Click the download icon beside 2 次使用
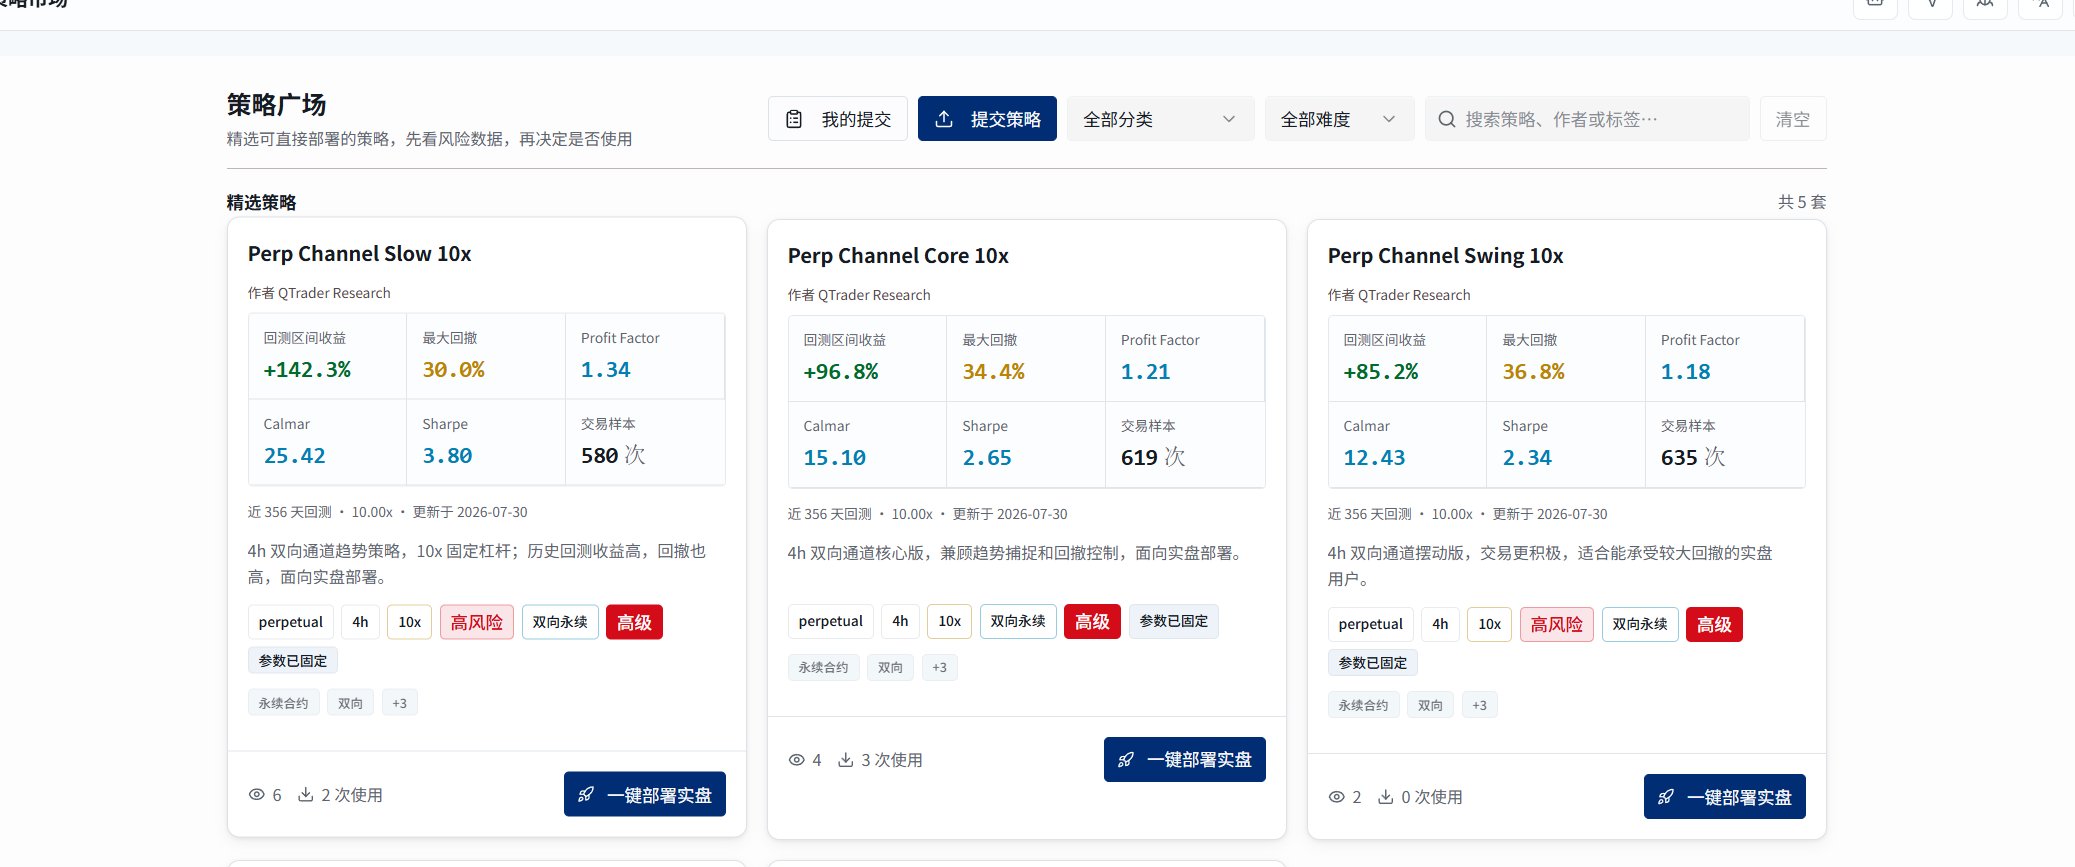The height and width of the screenshot is (867, 2075). (306, 795)
